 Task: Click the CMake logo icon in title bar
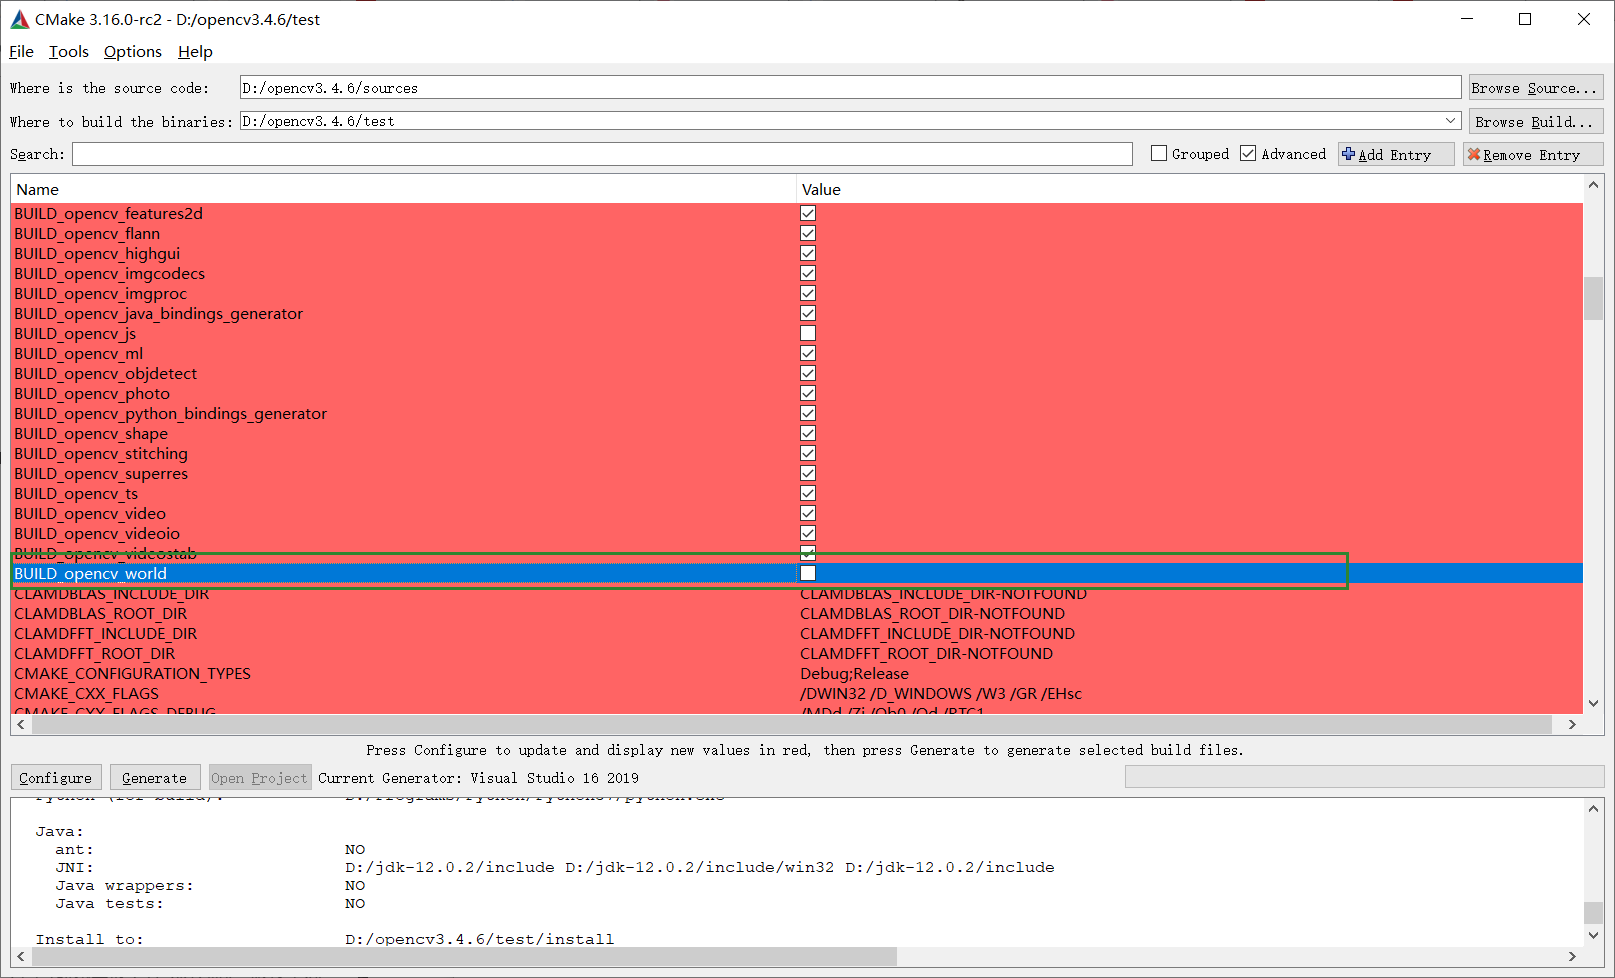click(20, 19)
